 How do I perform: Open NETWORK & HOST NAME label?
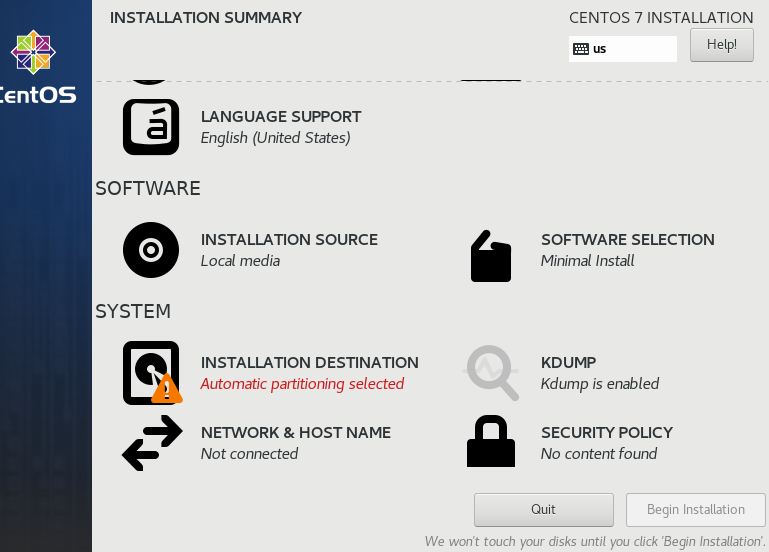click(296, 433)
